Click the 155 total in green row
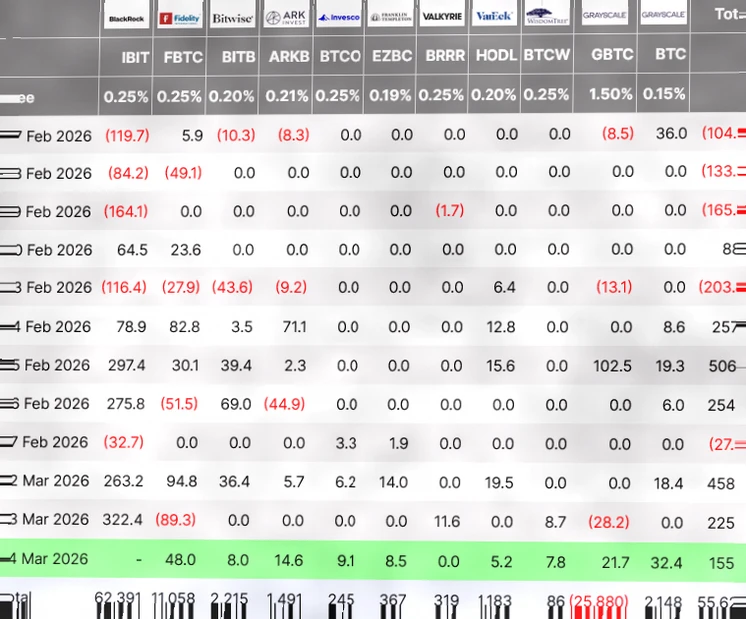Image resolution: width=746 pixels, height=619 pixels. (721, 563)
